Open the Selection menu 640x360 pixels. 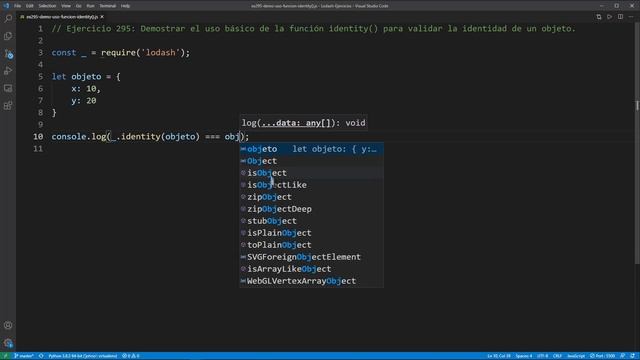[x=47, y=6]
